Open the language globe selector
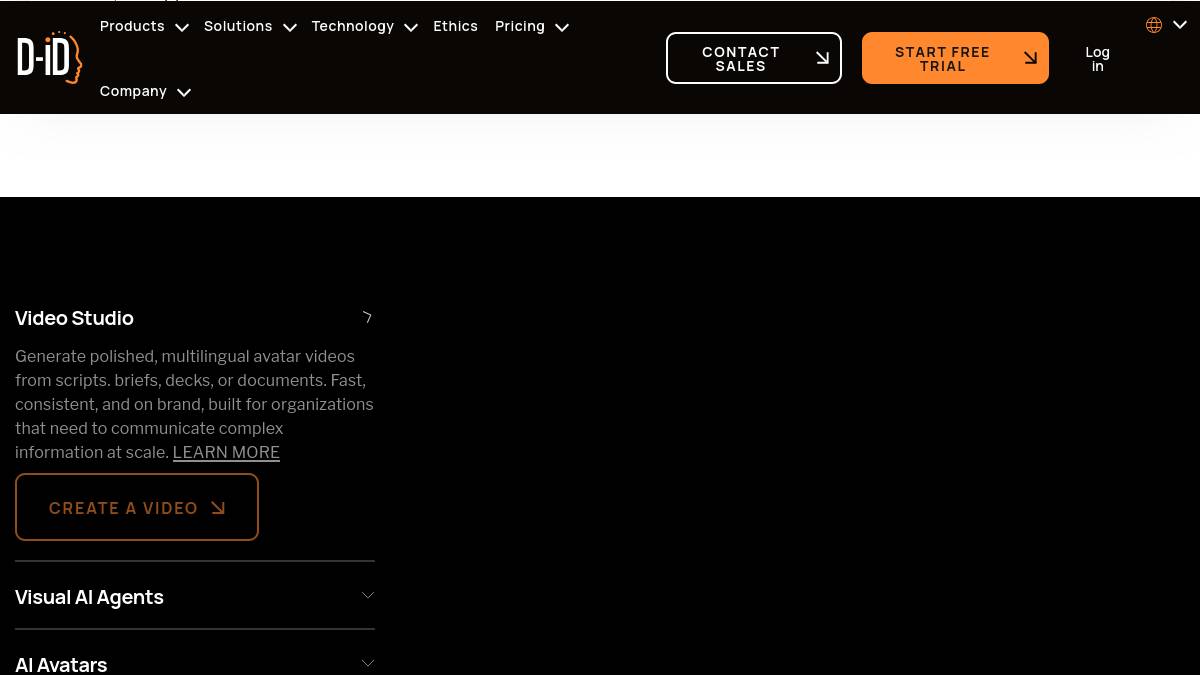 1154,25
